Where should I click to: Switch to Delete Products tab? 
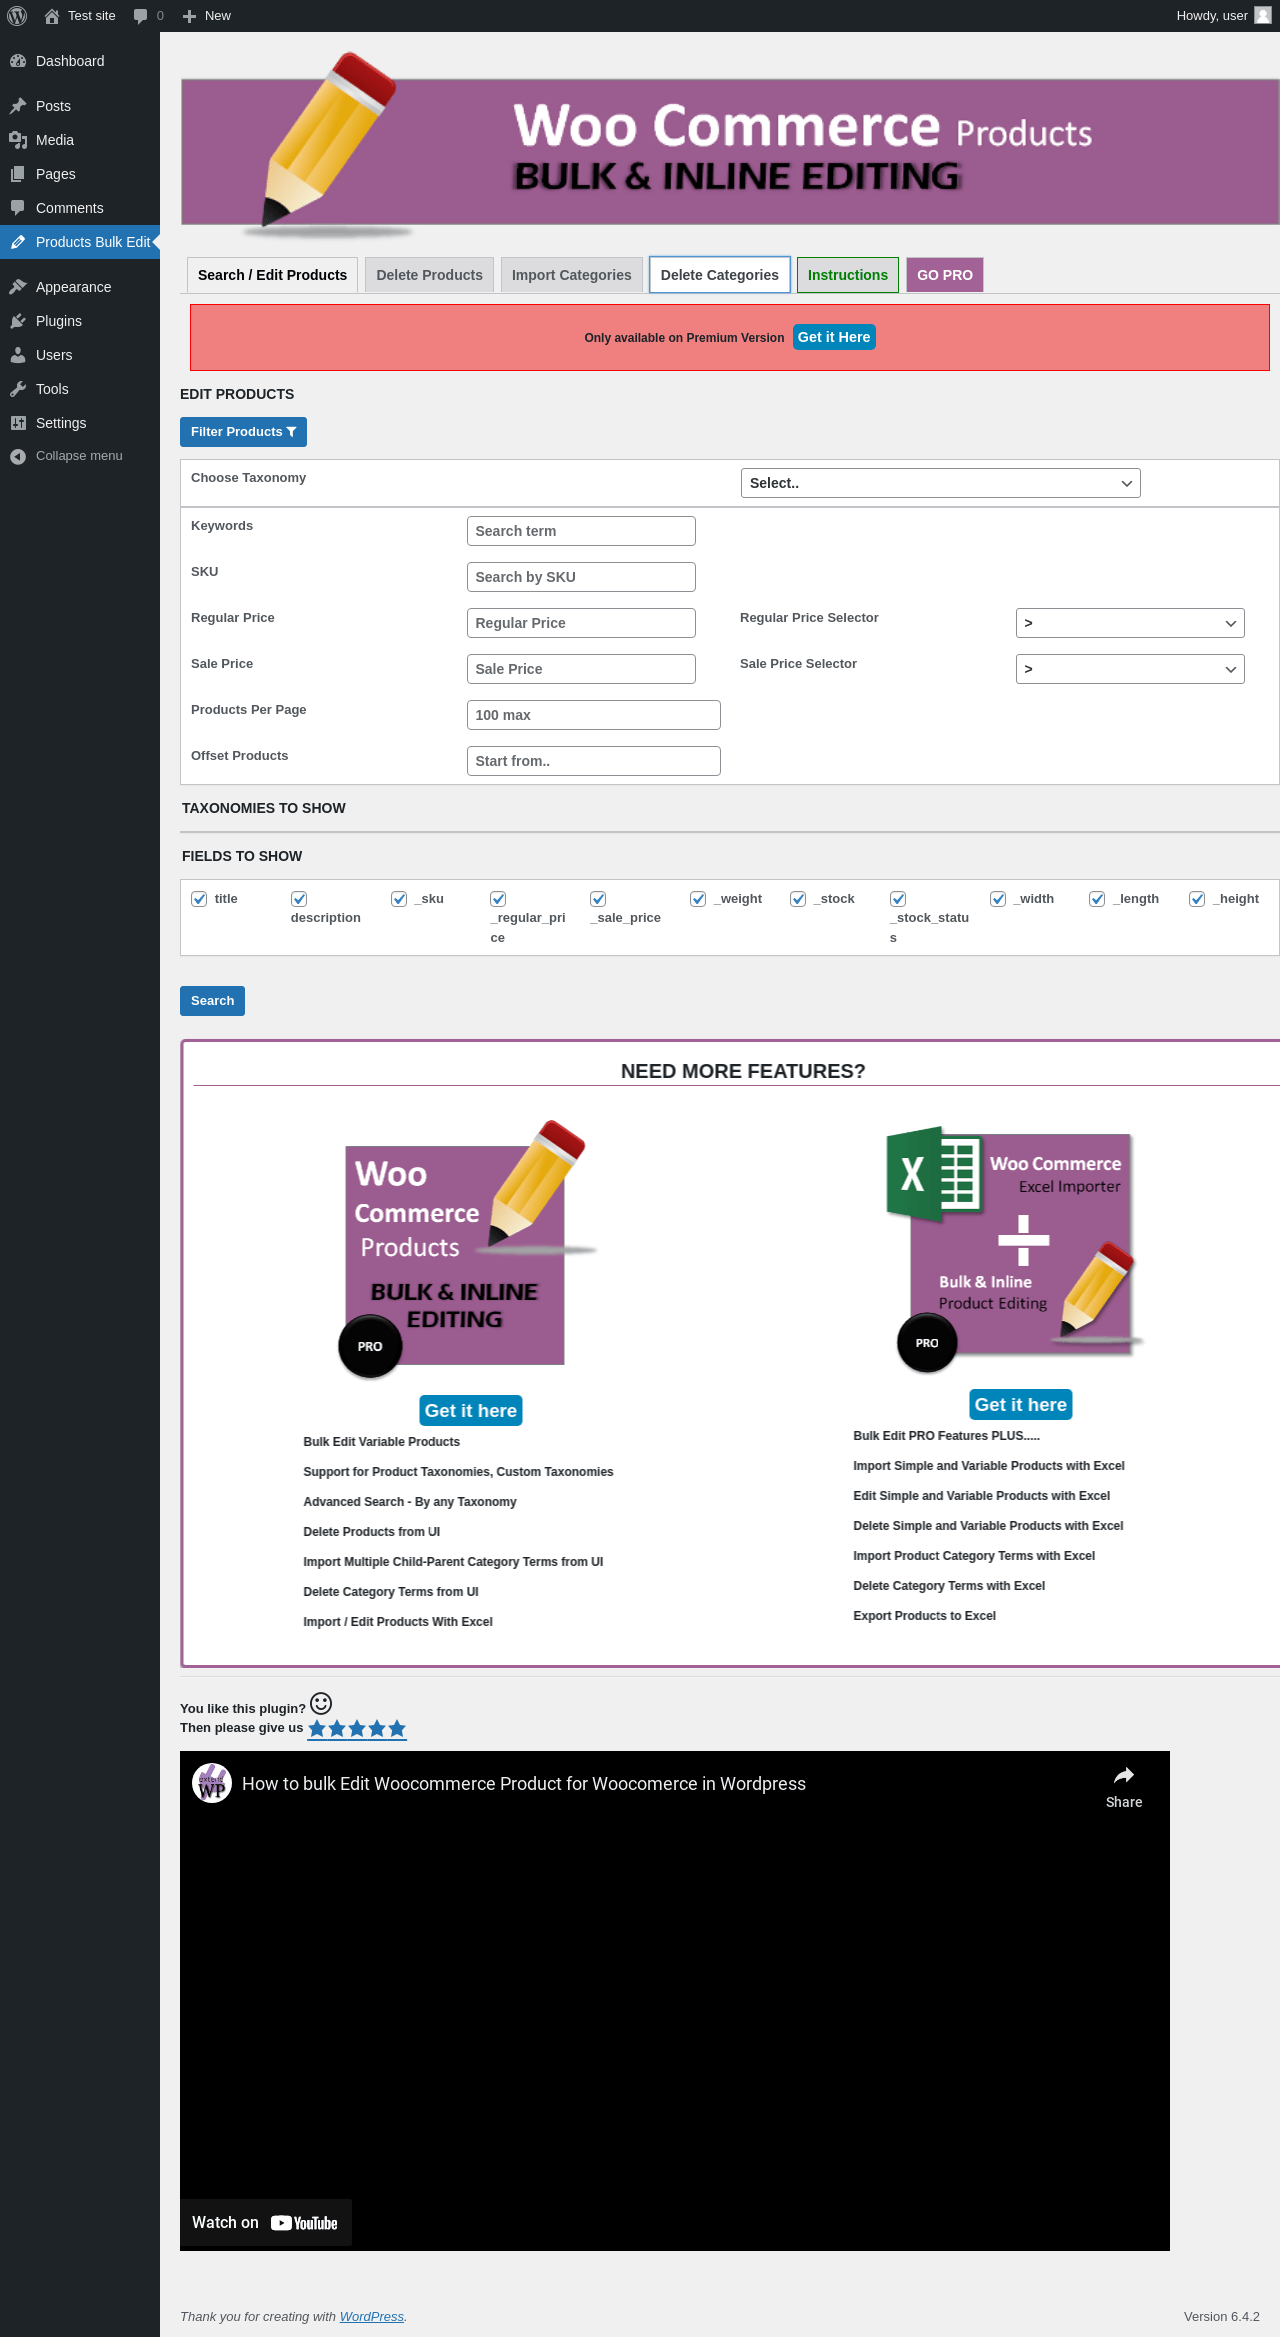[x=429, y=275]
